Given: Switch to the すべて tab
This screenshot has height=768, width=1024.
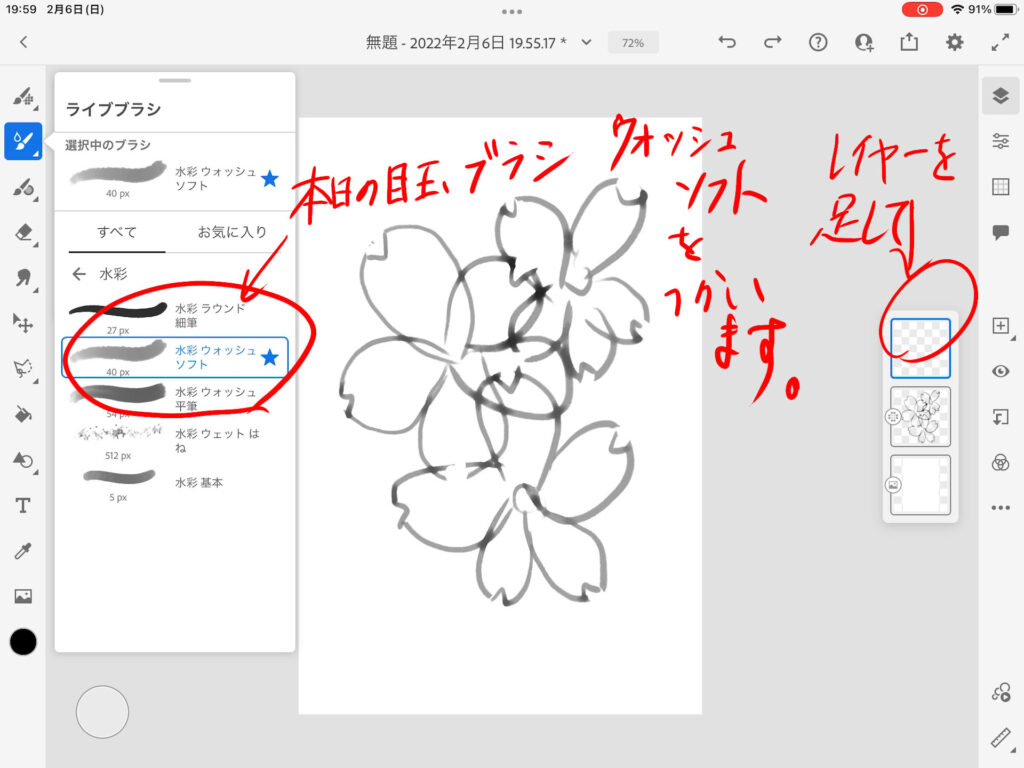Looking at the screenshot, I should [x=117, y=232].
